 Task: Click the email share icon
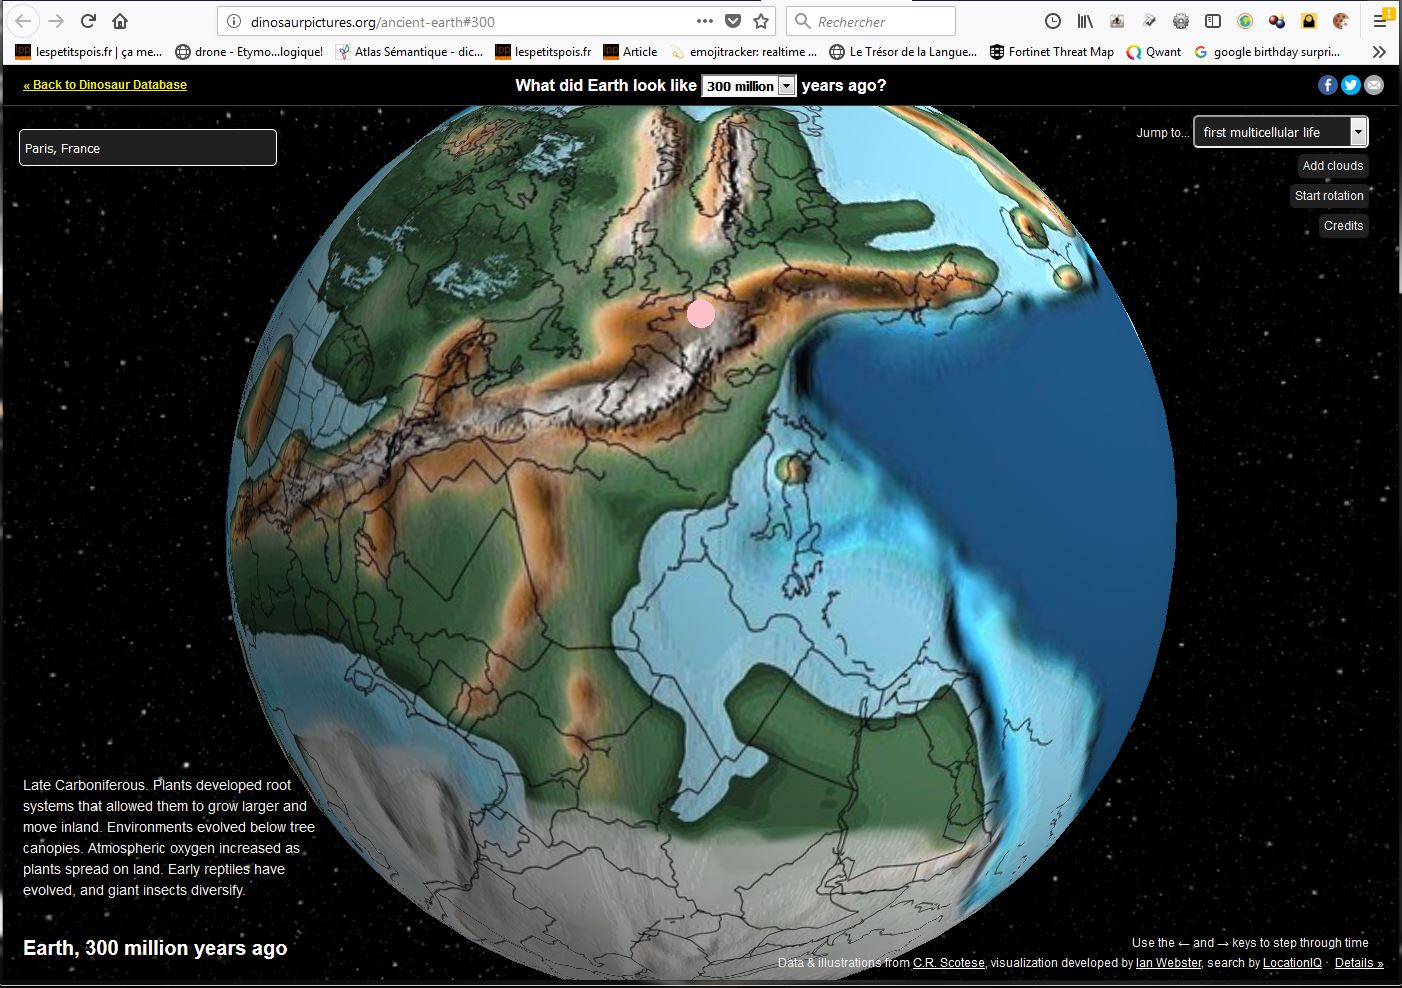coord(1374,85)
